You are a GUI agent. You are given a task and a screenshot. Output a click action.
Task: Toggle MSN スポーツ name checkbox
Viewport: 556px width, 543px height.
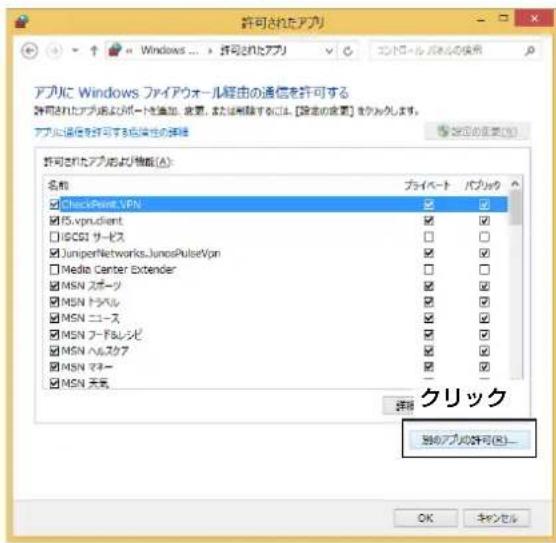54,286
